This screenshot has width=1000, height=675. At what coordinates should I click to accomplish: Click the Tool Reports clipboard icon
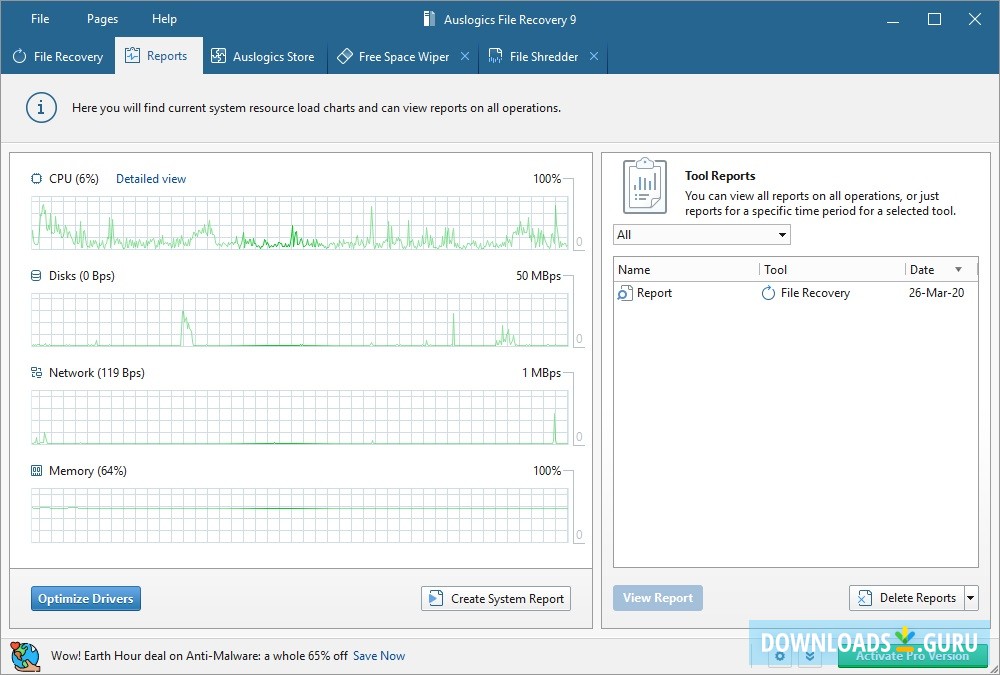point(645,186)
